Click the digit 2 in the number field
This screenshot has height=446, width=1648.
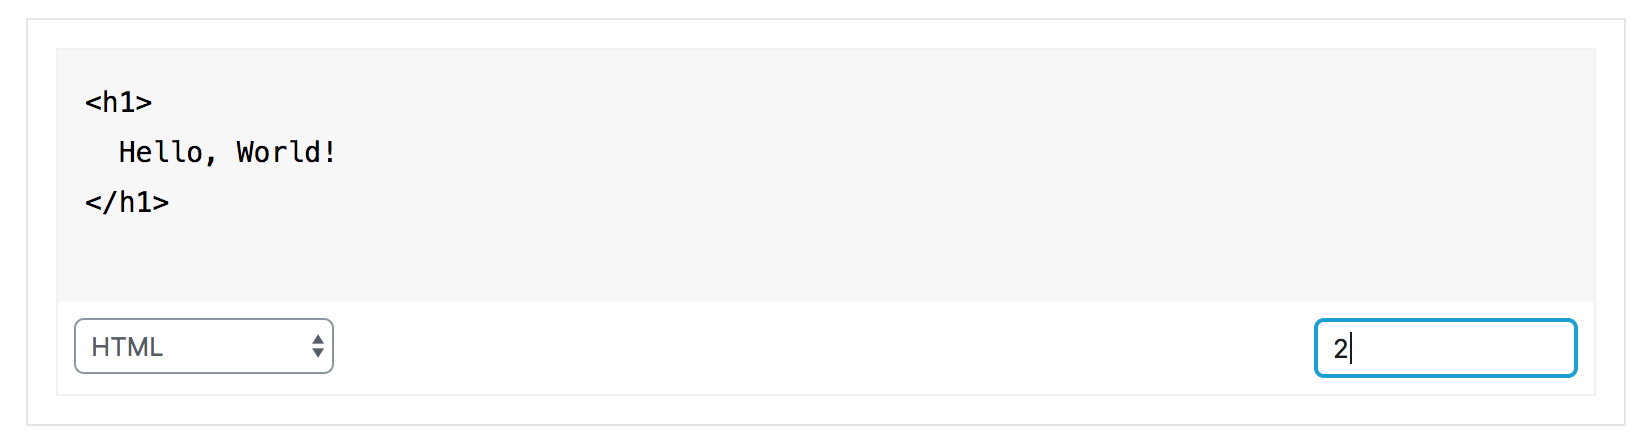point(1340,349)
